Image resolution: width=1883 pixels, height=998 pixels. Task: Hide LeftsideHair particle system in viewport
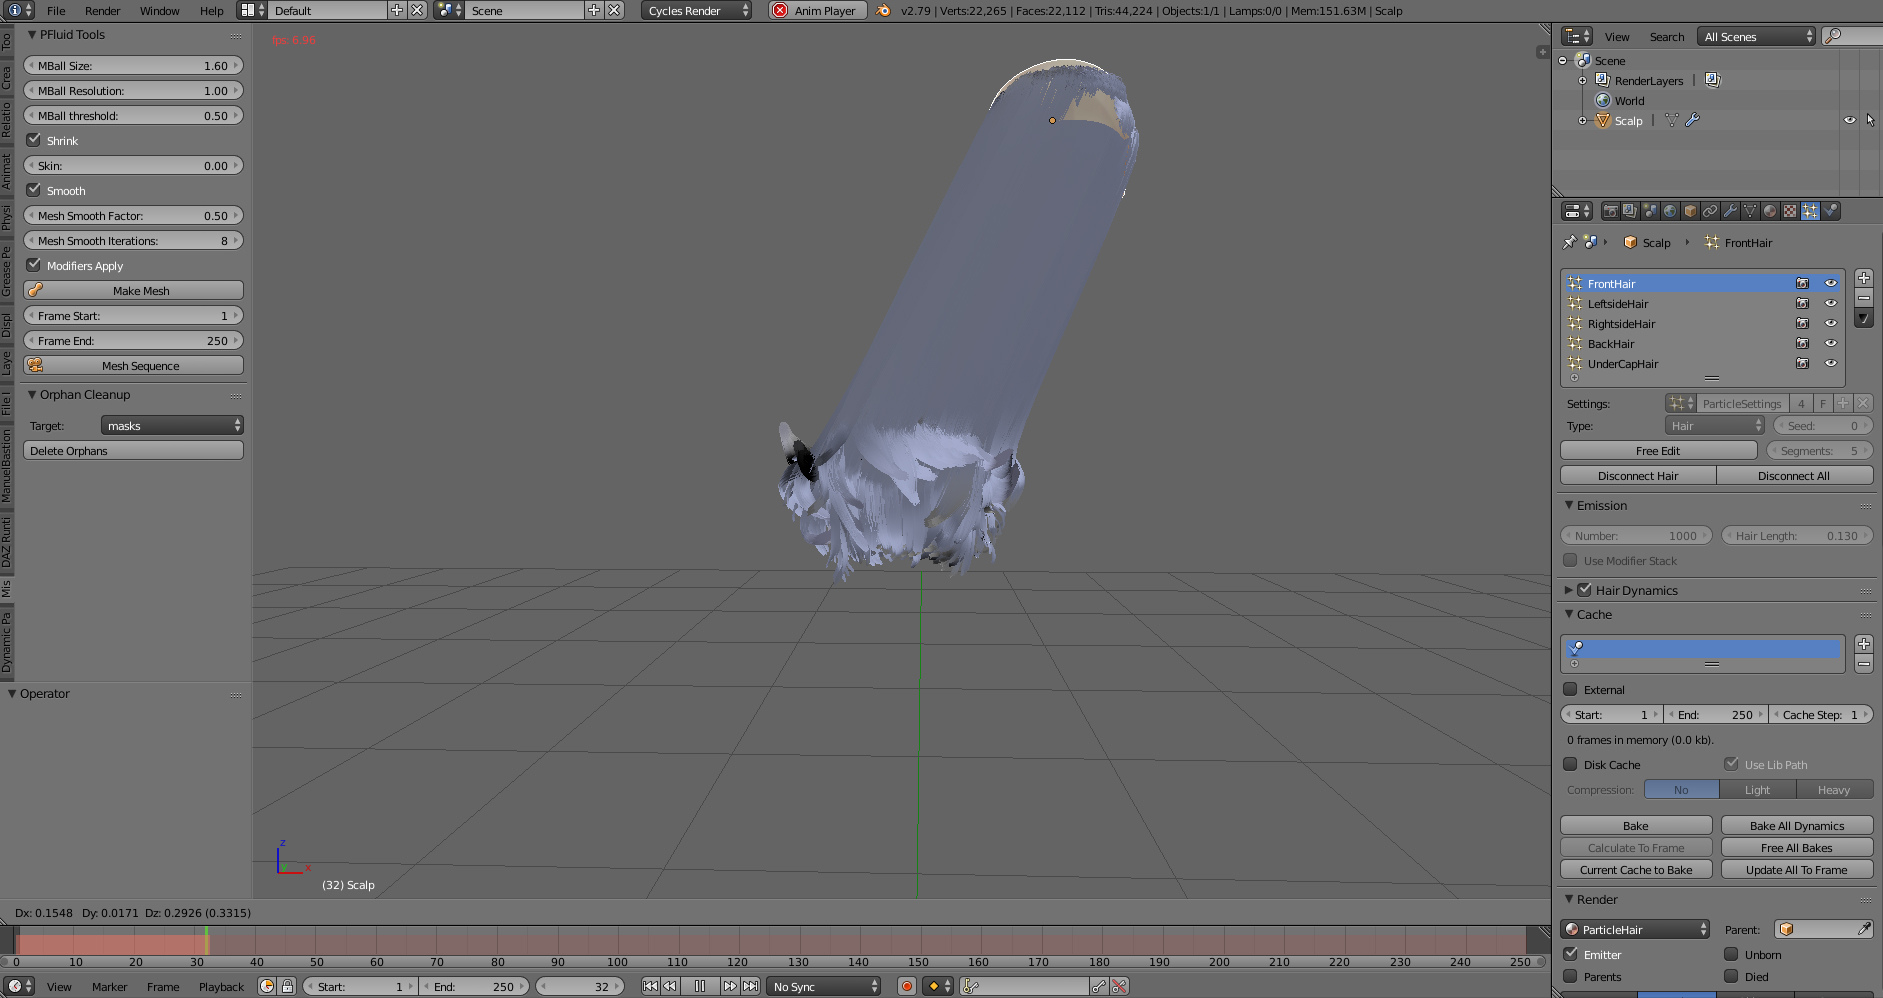tap(1831, 303)
